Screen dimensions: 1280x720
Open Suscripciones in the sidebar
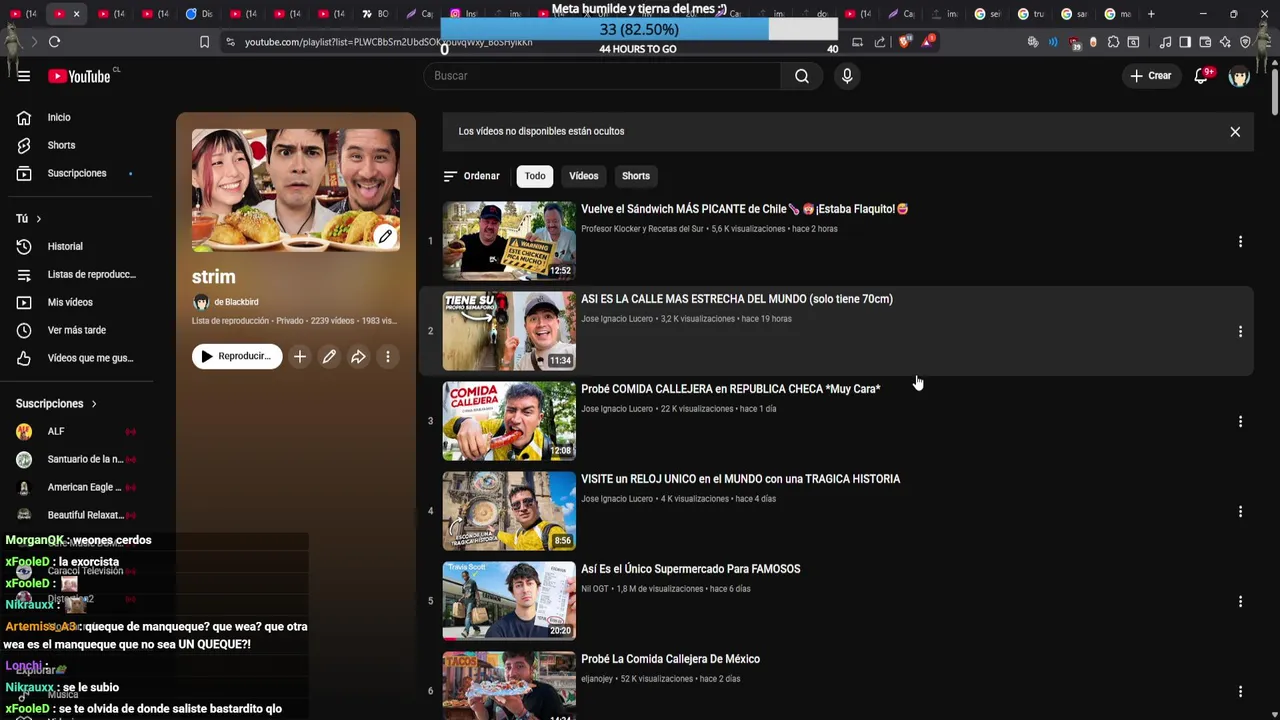click(76, 173)
